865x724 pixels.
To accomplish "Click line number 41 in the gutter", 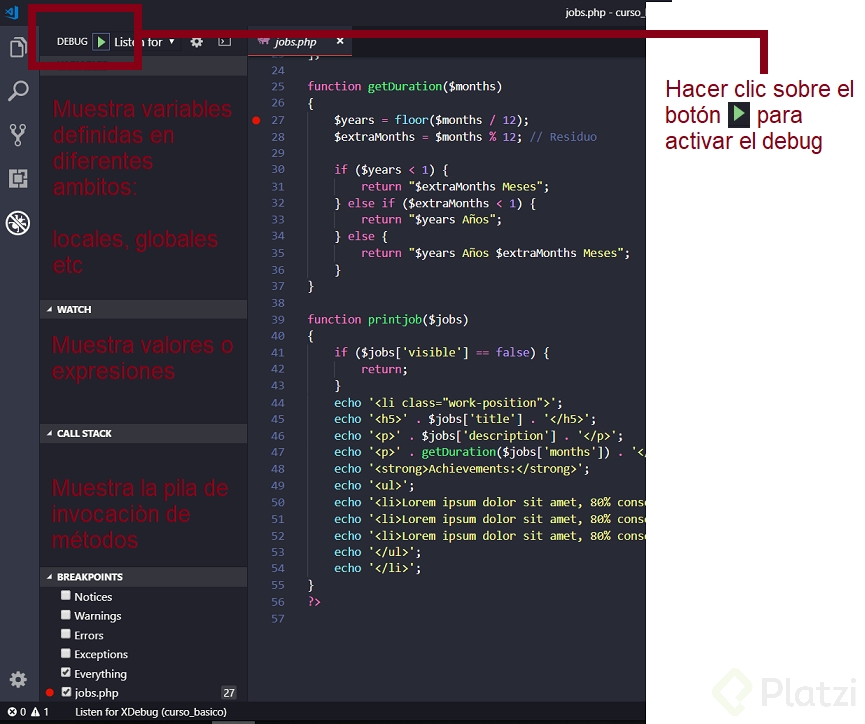I will 277,353.
